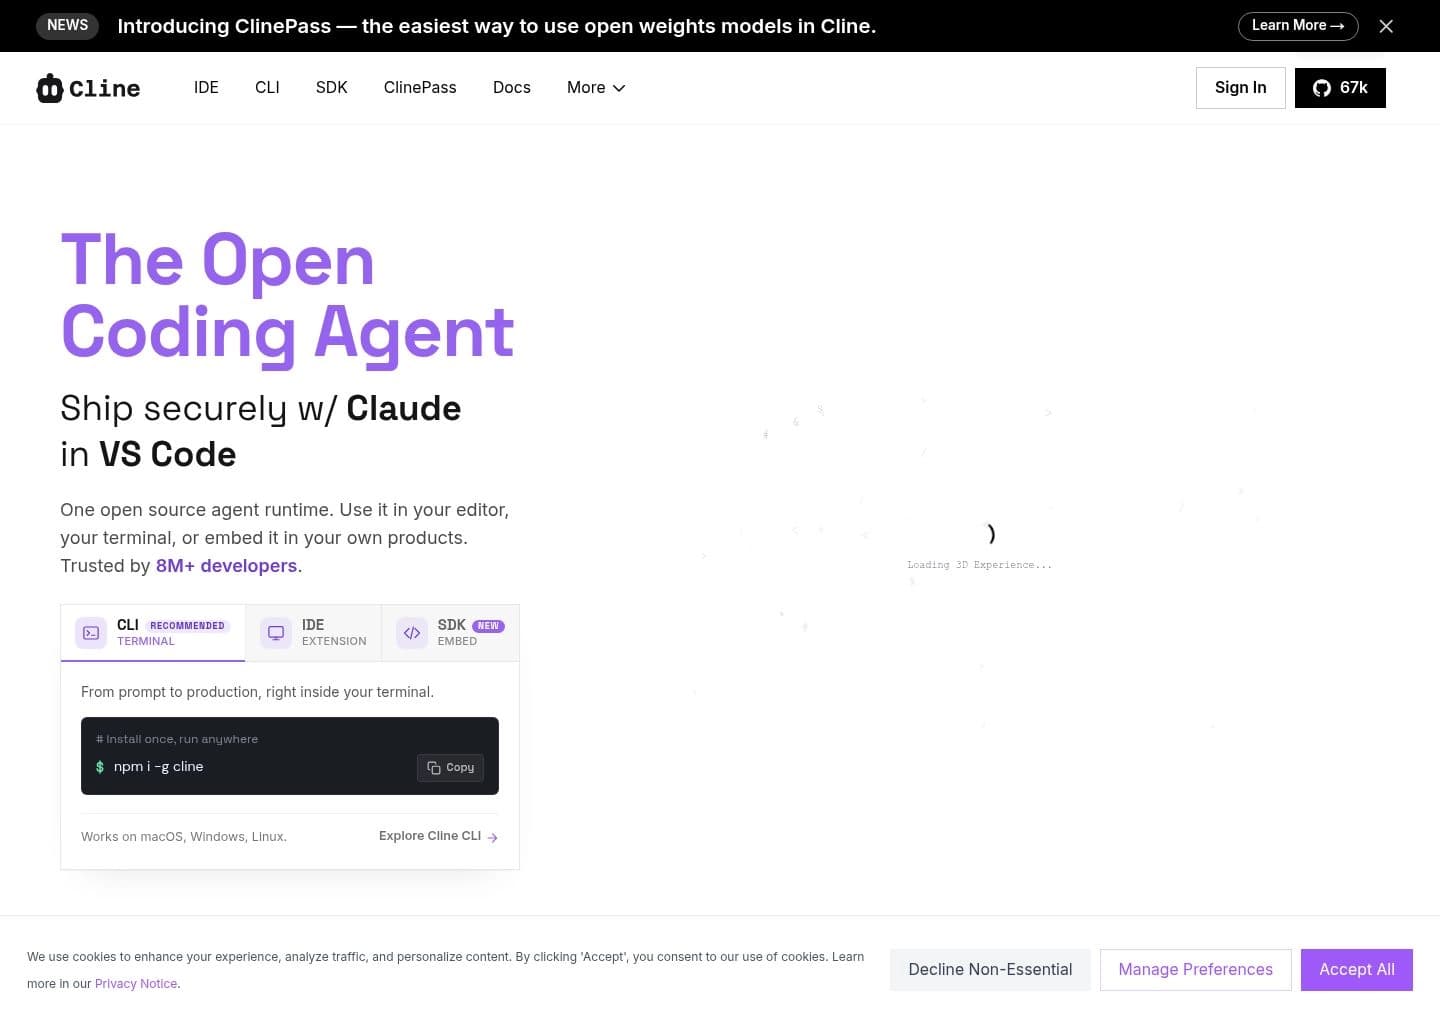Accept All cookies
The height and width of the screenshot is (1024, 1440).
click(1357, 970)
